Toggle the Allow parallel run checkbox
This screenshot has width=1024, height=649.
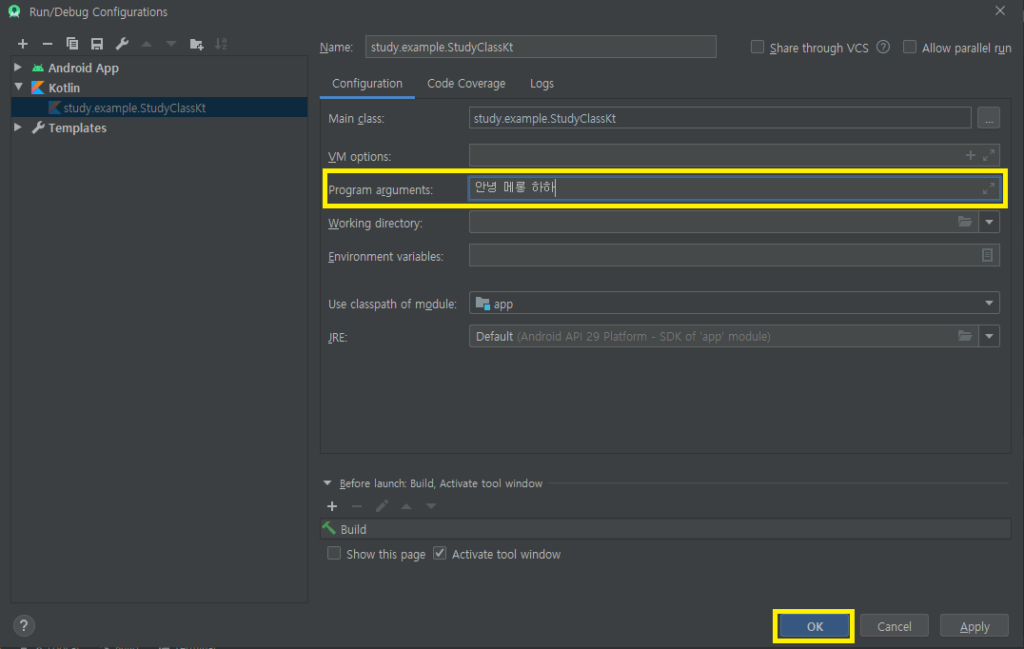point(909,47)
